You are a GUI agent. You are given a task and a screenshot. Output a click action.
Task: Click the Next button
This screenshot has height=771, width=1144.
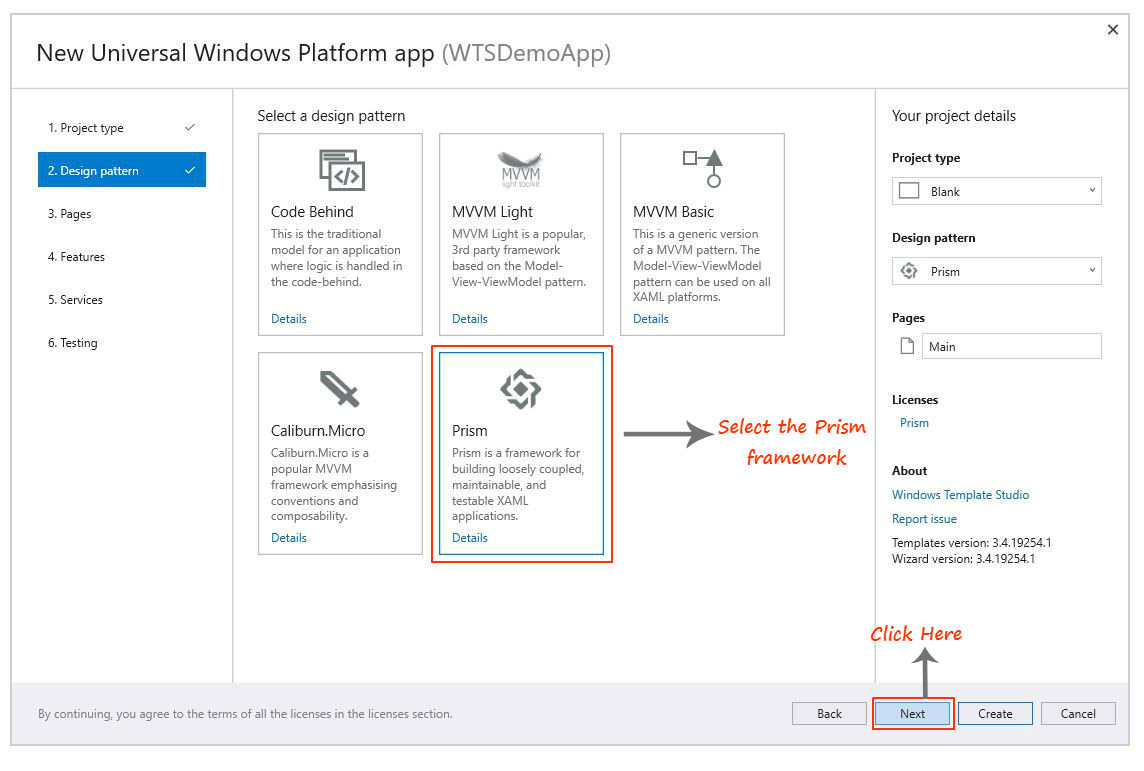point(913,713)
